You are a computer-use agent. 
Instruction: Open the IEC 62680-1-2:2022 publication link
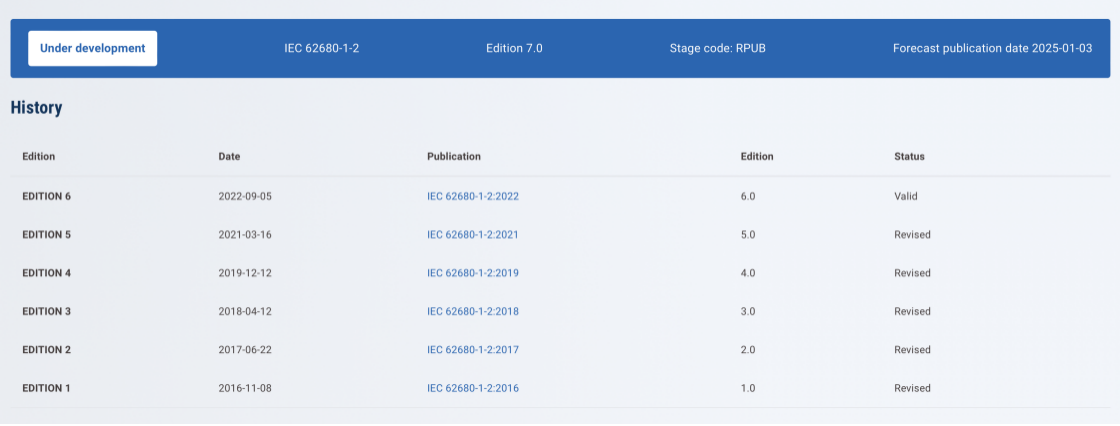point(472,196)
